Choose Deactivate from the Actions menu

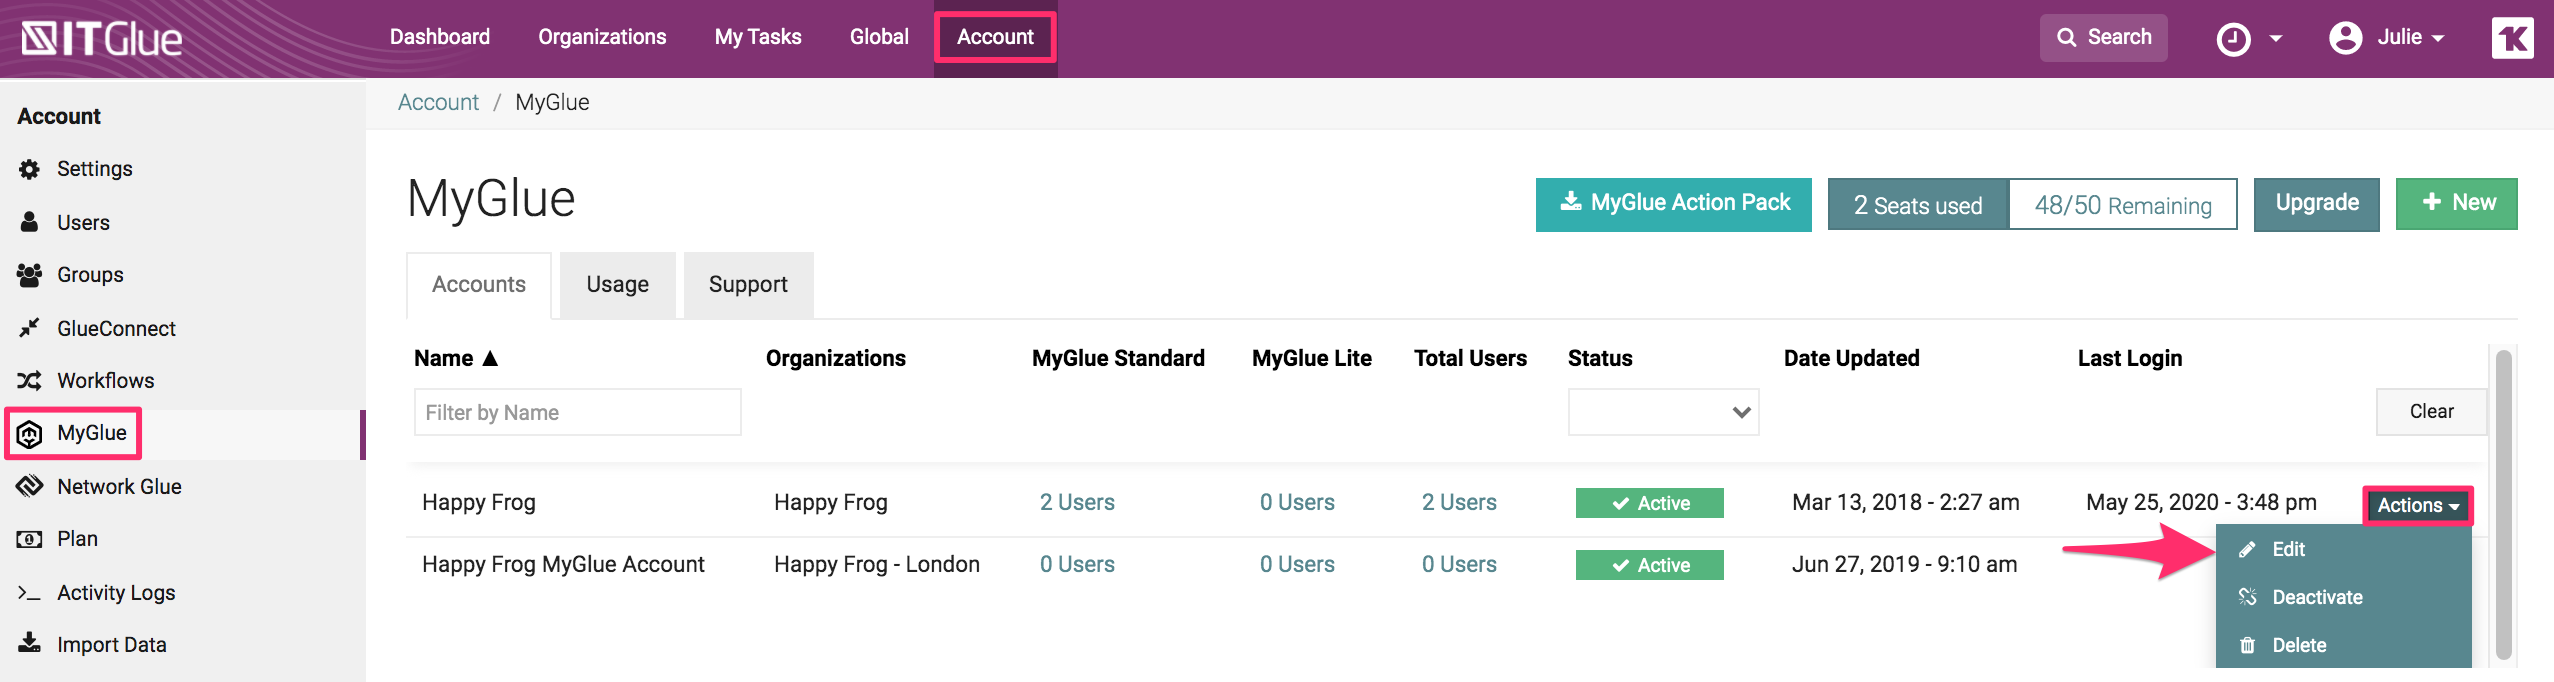[2316, 597]
